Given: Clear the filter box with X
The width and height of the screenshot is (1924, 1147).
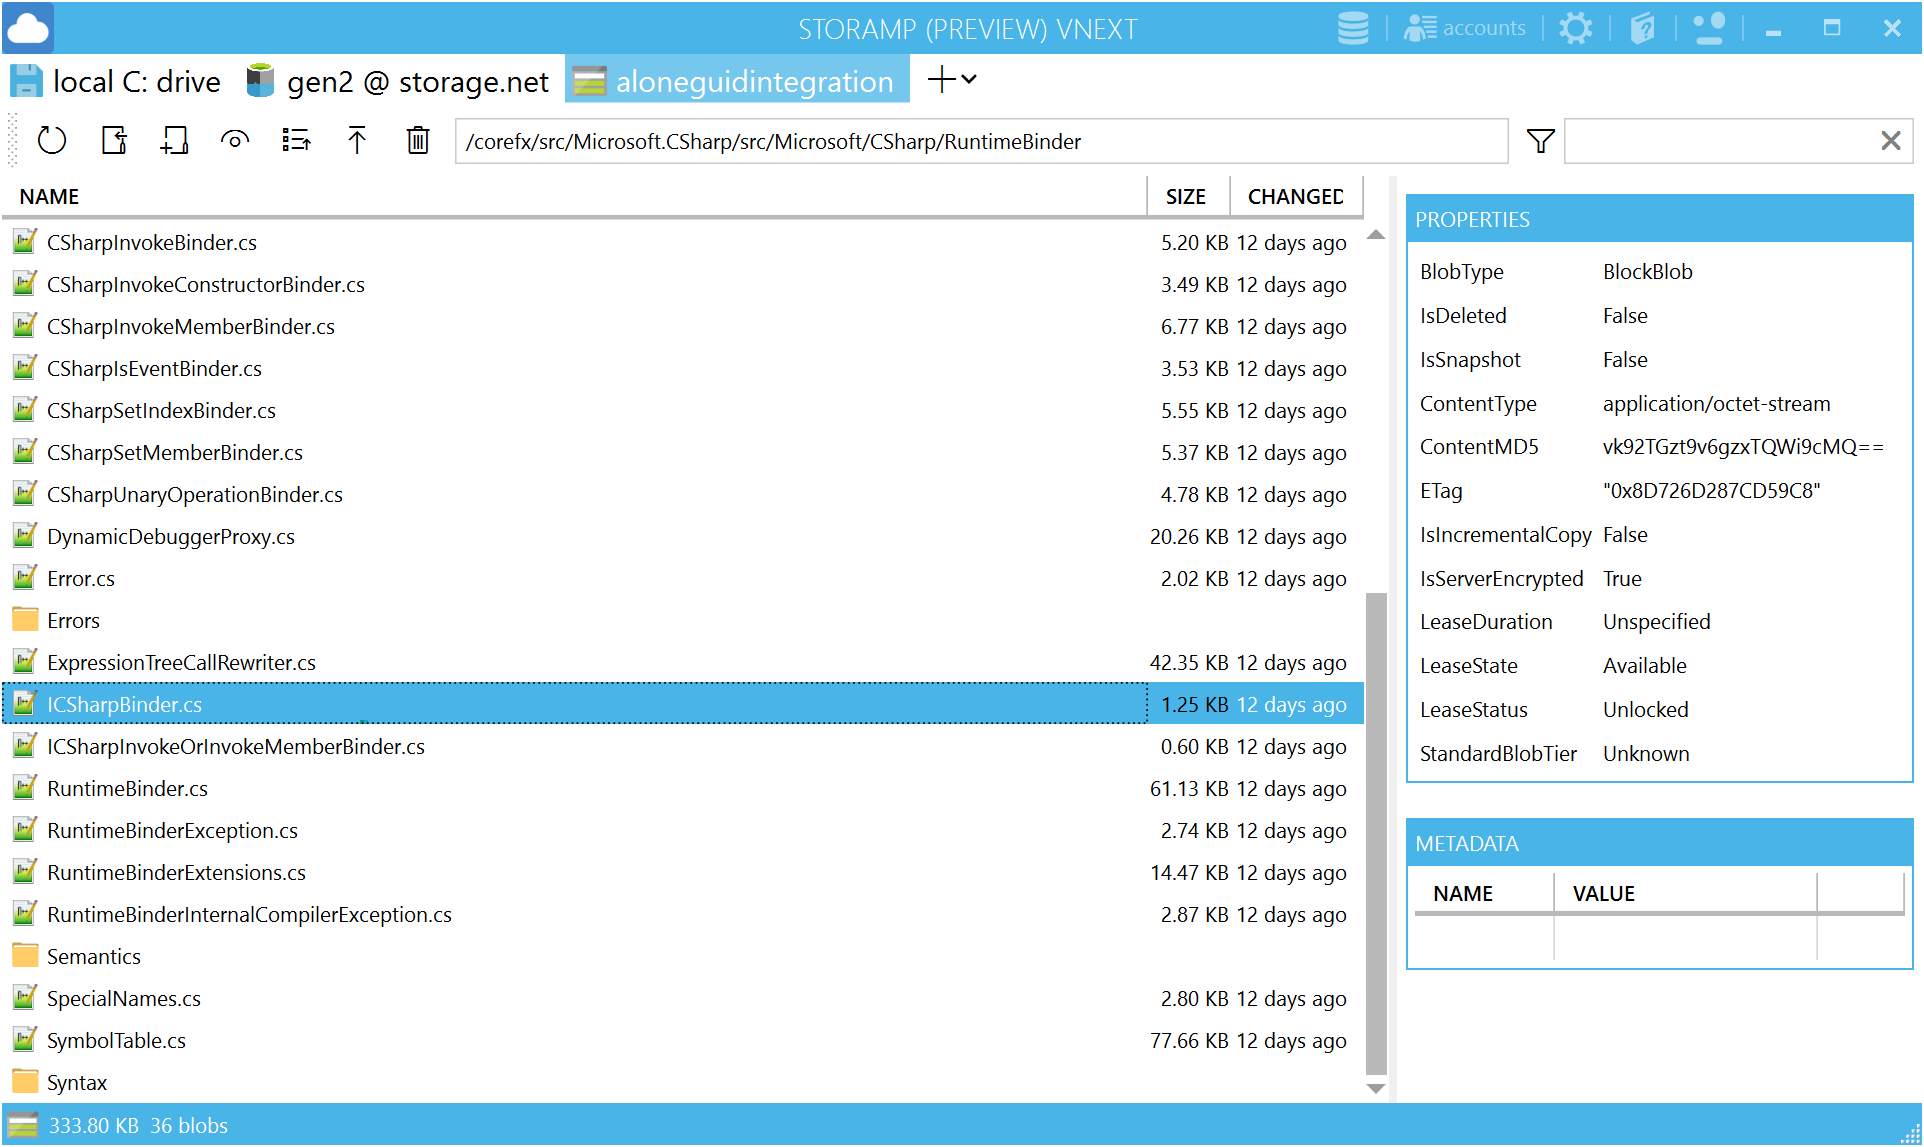Looking at the screenshot, I should 1890,141.
